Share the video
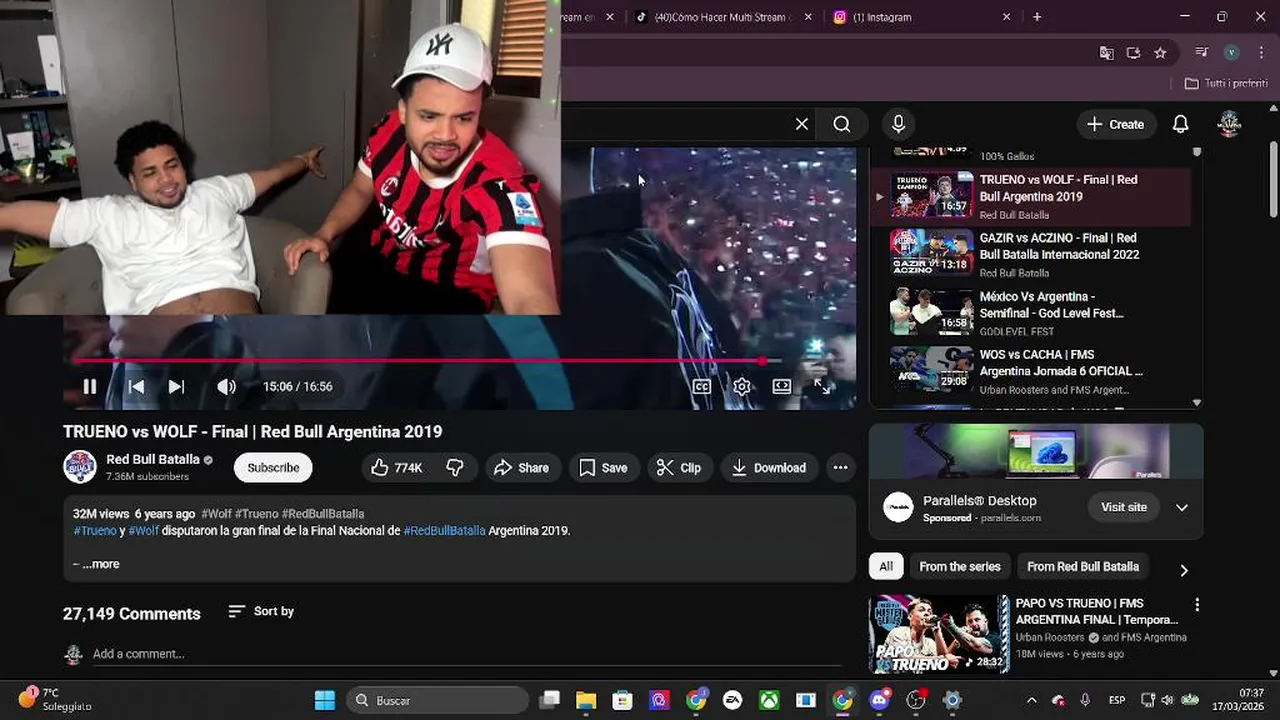The height and width of the screenshot is (720, 1280). pyautogui.click(x=521, y=467)
